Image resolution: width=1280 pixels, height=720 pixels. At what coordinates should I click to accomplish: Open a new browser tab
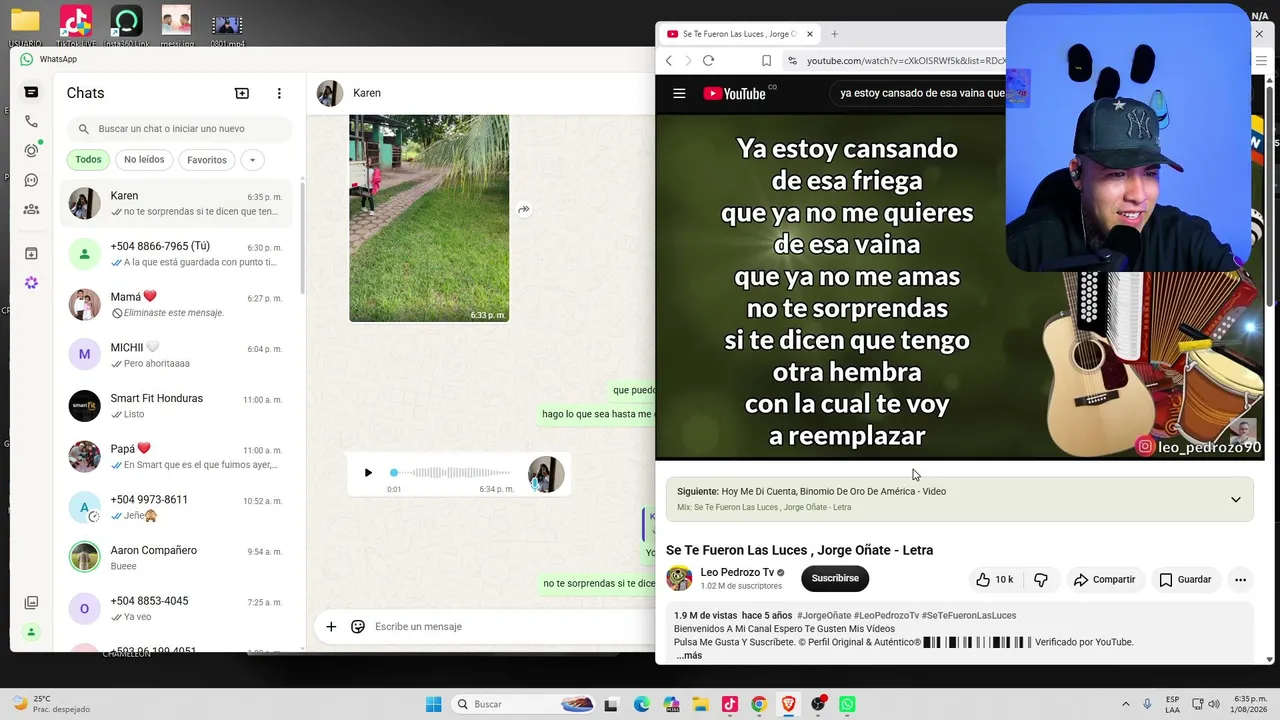(835, 34)
